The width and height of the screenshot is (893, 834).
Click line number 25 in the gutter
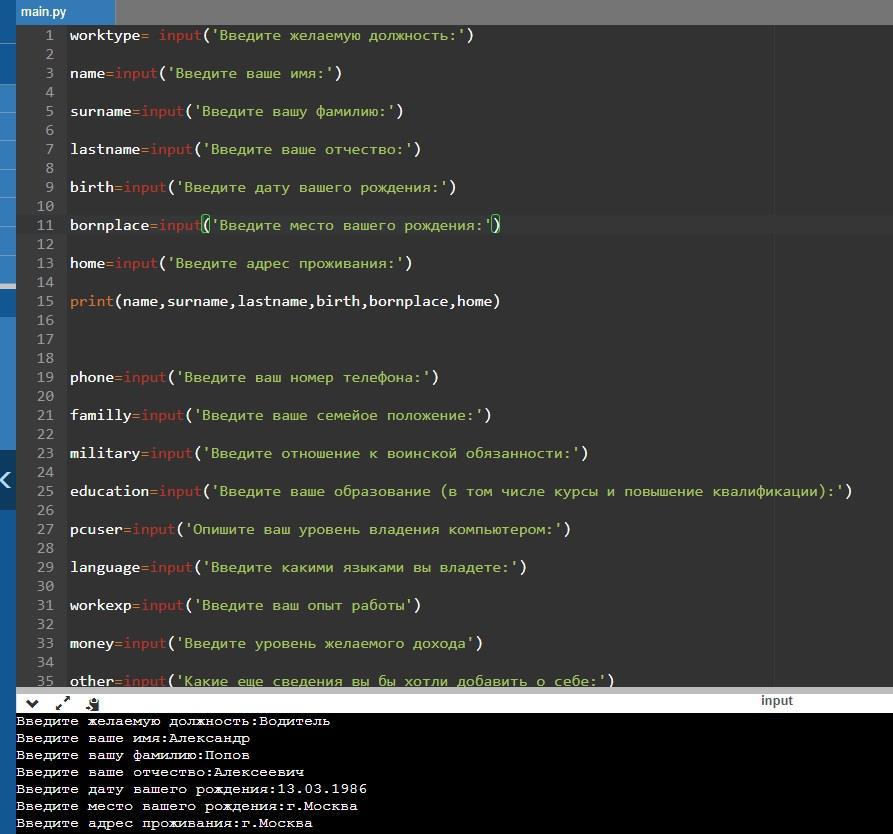[45, 491]
